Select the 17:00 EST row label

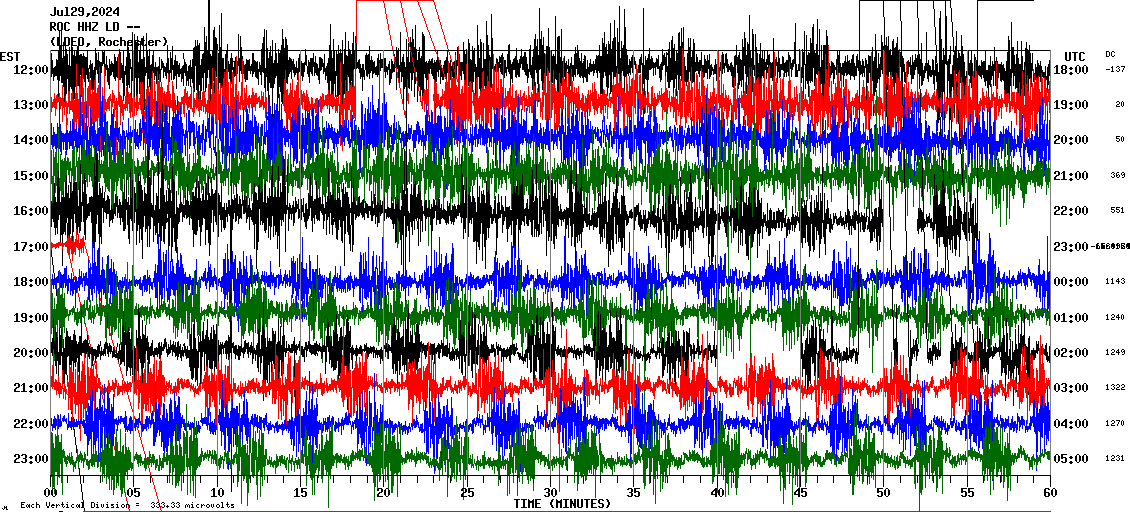(x=31, y=247)
